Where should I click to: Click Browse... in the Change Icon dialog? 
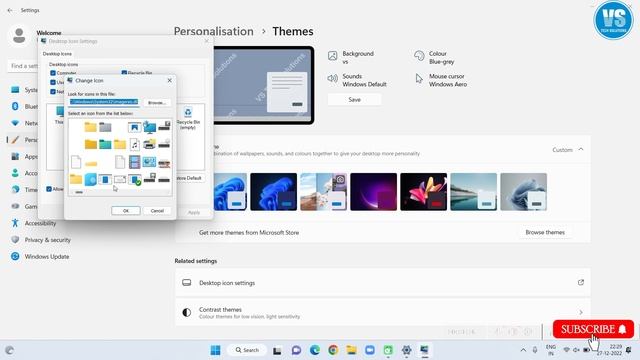pyautogui.click(x=157, y=102)
